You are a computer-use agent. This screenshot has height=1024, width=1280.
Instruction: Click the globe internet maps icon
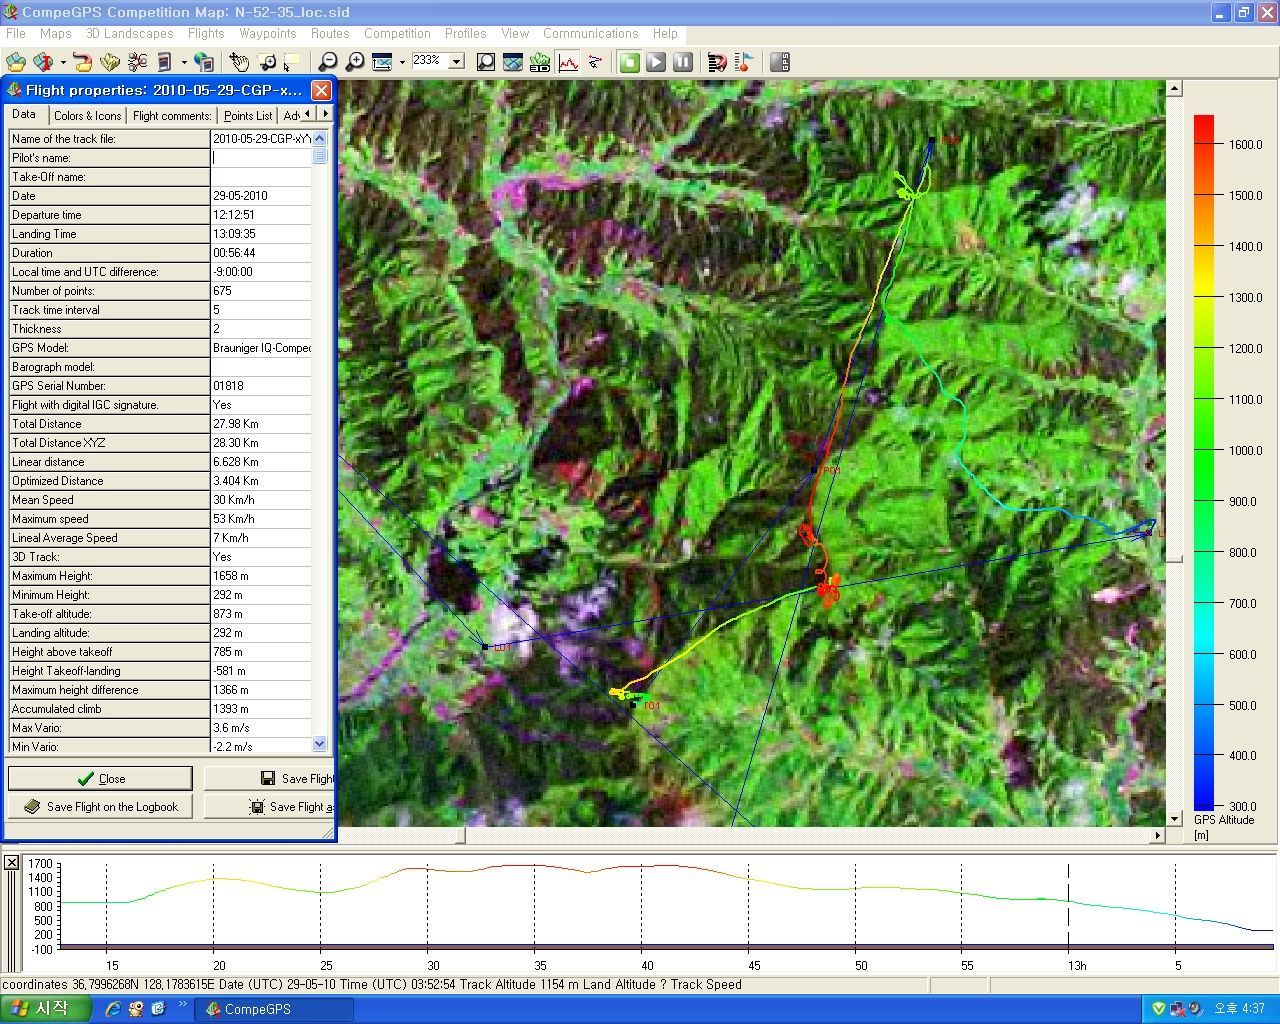point(203,62)
